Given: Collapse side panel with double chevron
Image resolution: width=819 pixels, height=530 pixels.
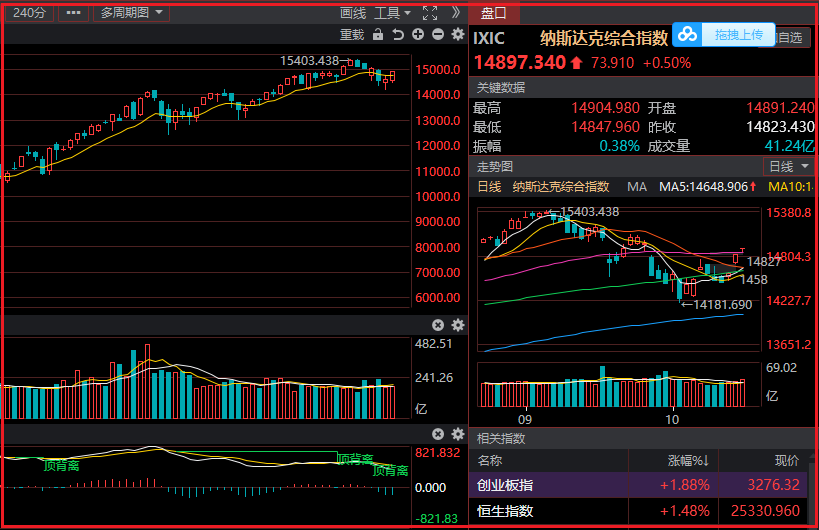Looking at the screenshot, I should [x=455, y=13].
